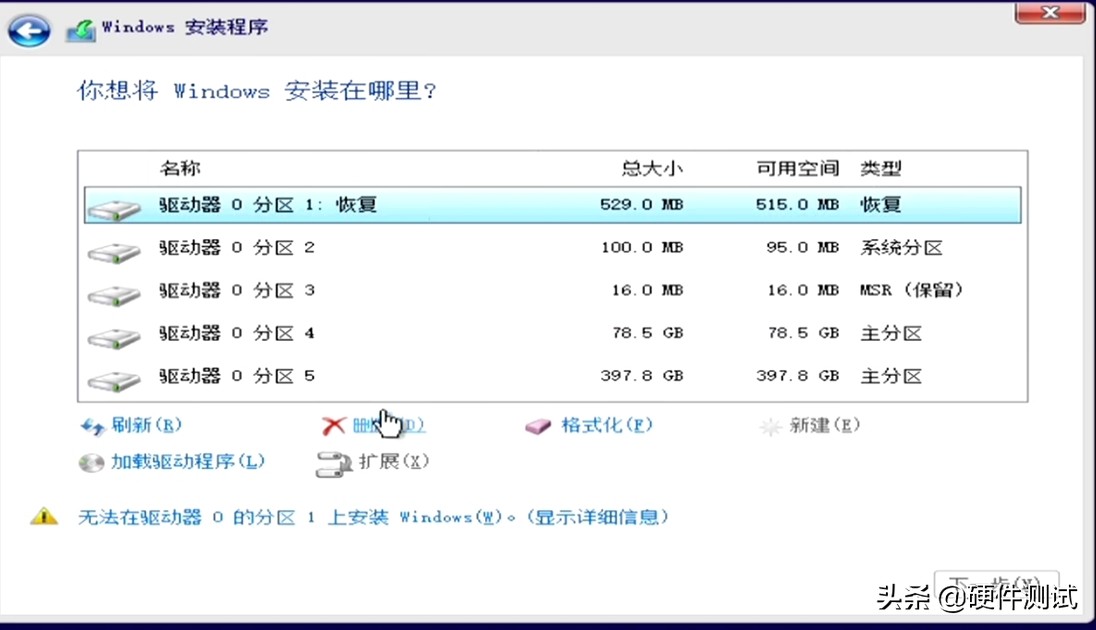The image size is (1096, 630).
Task: Select the 397.8 GB primary partition
Action: (x=400, y=376)
